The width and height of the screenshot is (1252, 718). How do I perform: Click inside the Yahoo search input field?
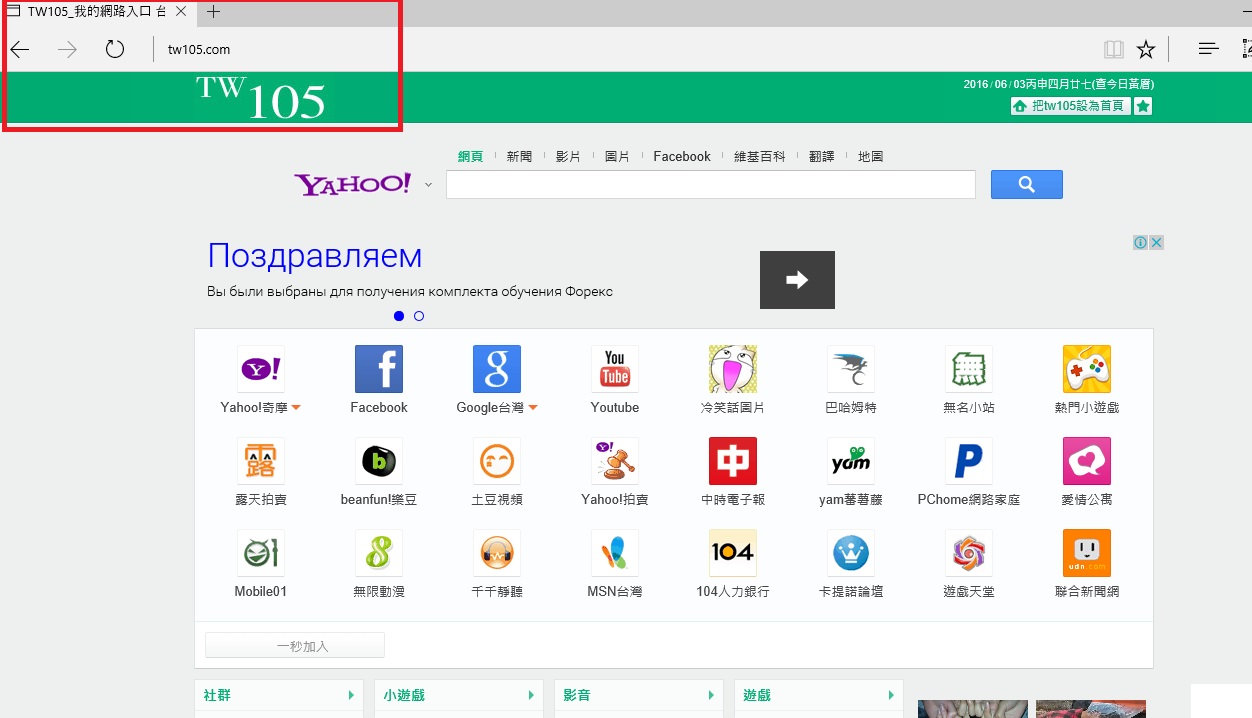[x=710, y=184]
